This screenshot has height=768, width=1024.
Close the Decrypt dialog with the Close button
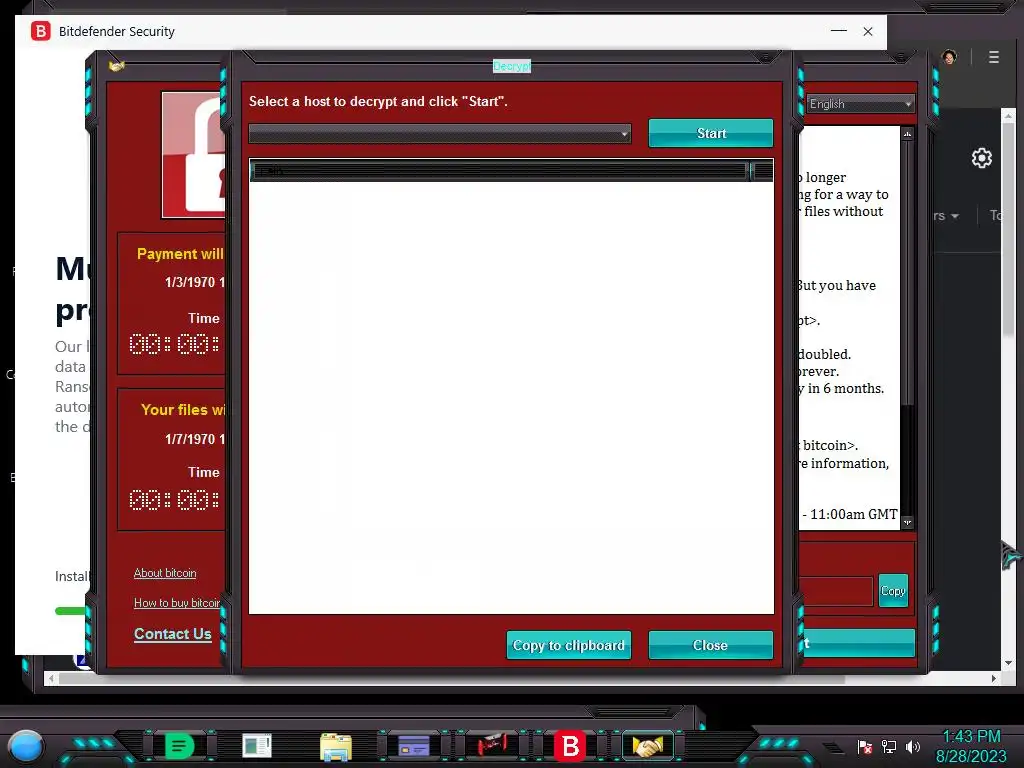point(711,645)
